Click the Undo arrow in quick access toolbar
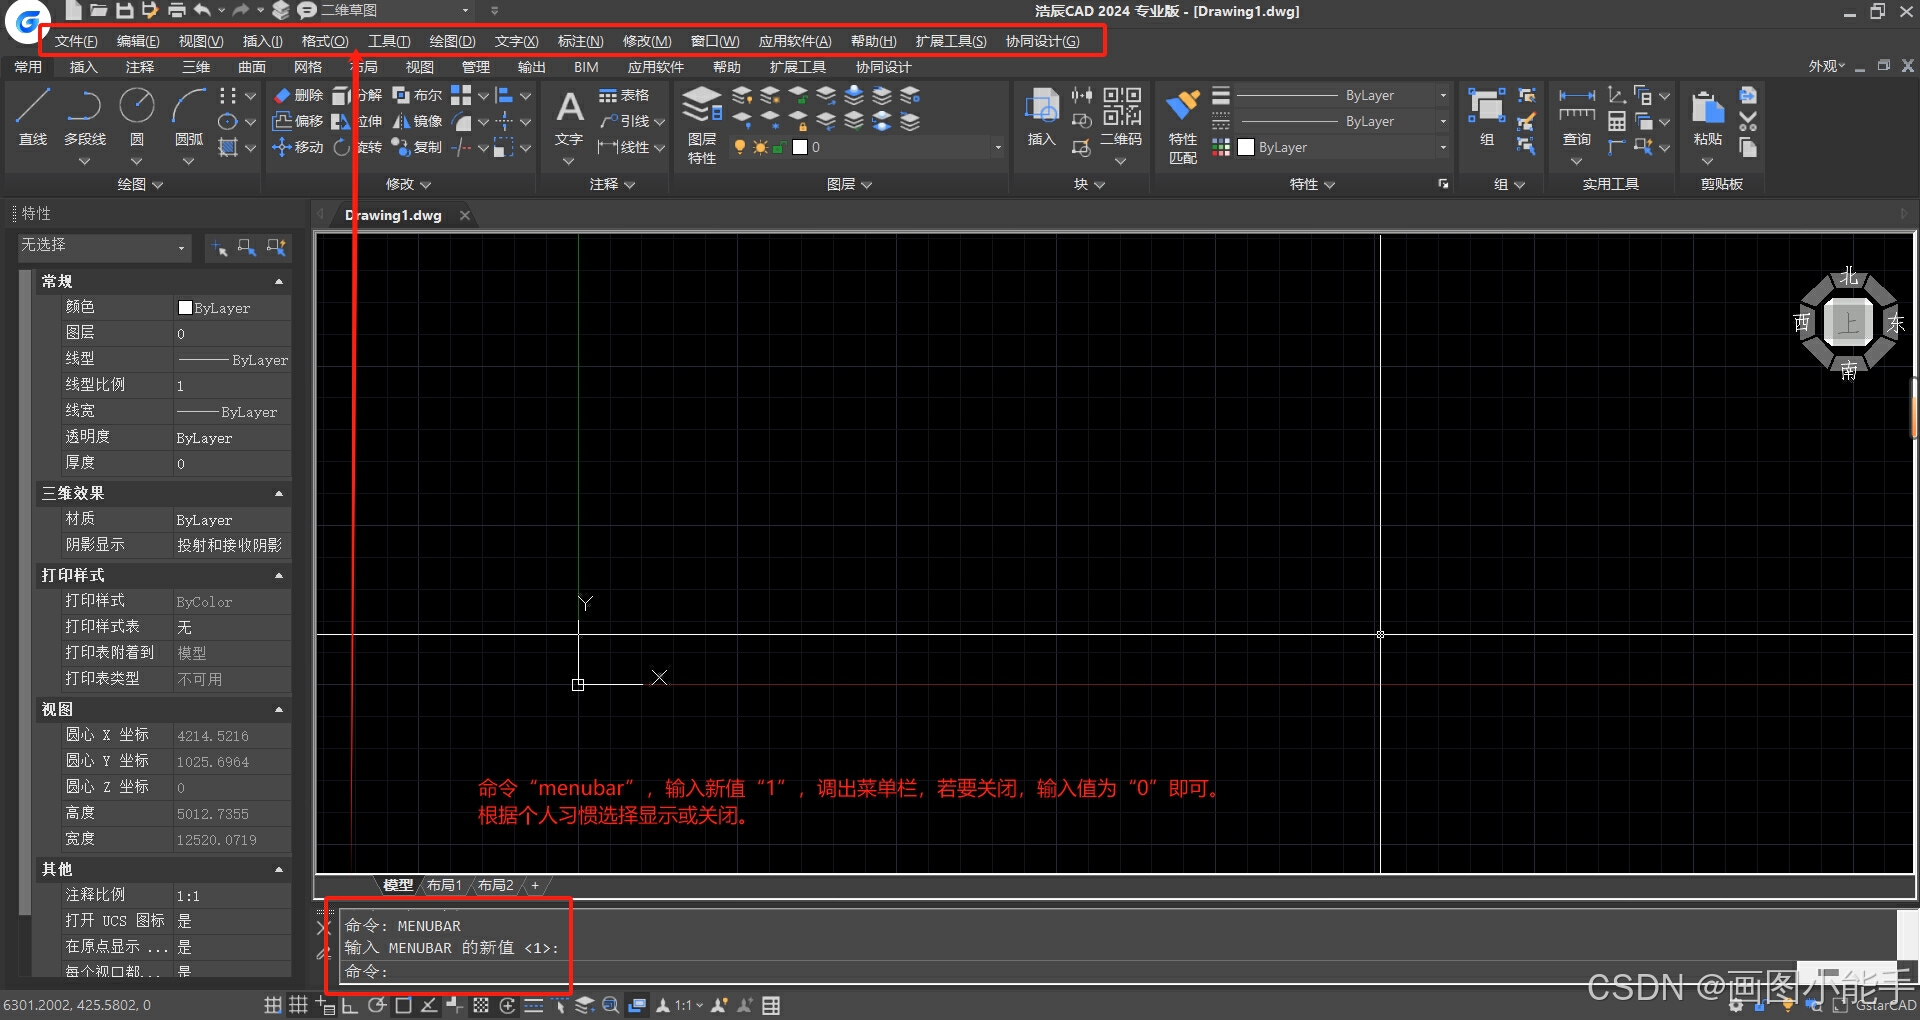This screenshot has height=1020, width=1920. pos(203,10)
